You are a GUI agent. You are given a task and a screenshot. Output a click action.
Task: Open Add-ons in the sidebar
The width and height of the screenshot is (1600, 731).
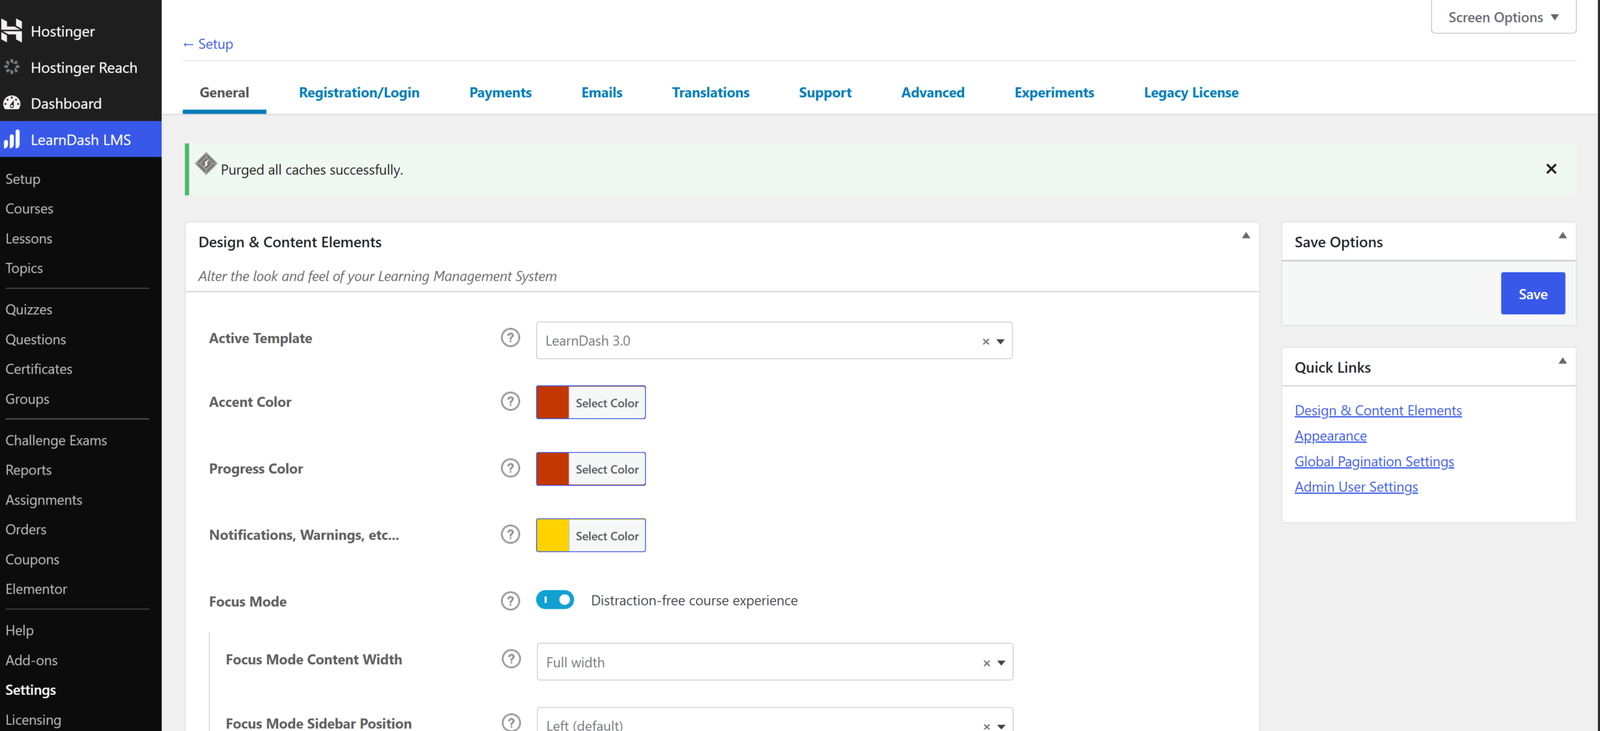tap(31, 660)
